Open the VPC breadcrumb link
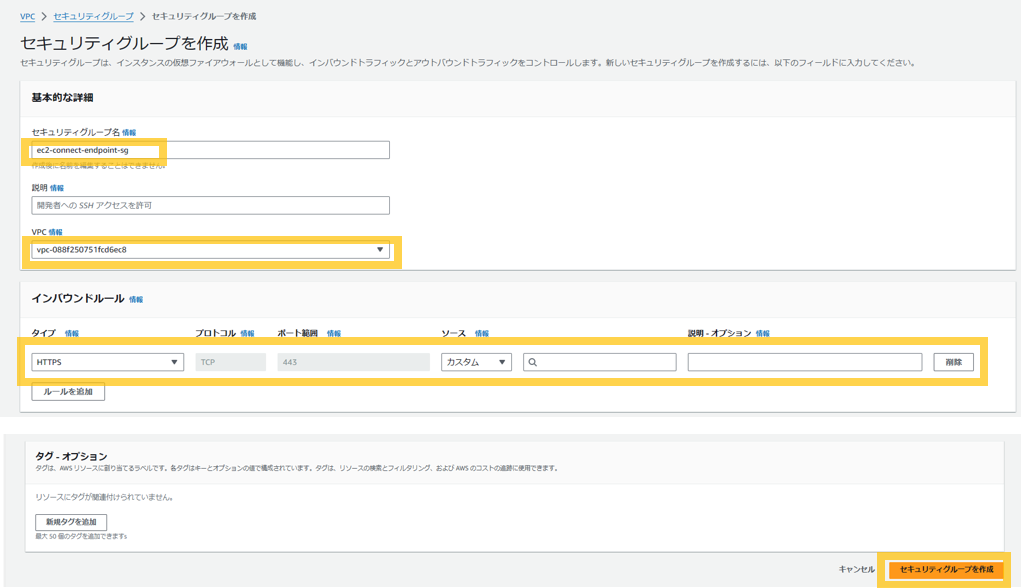Viewport: 1021px width, 588px height. click(27, 16)
